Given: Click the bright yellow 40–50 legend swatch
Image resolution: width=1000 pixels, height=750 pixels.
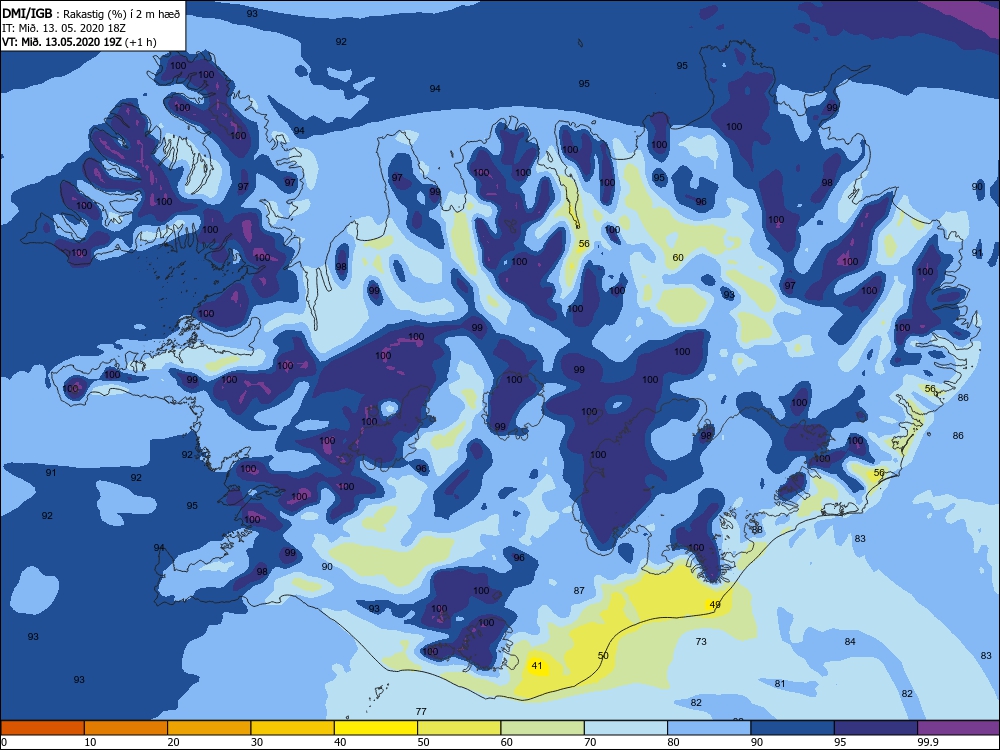Looking at the screenshot, I should (376, 728).
